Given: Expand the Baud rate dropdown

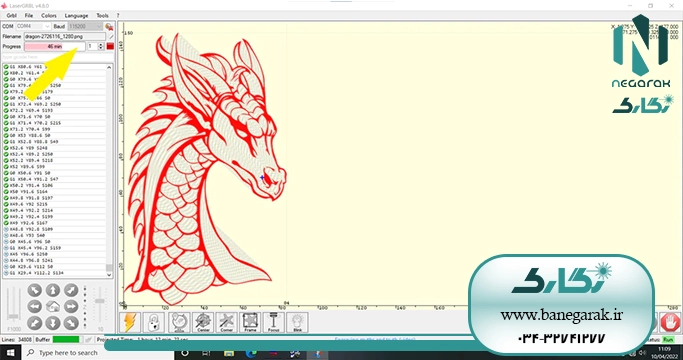Looking at the screenshot, I should (x=98, y=27).
